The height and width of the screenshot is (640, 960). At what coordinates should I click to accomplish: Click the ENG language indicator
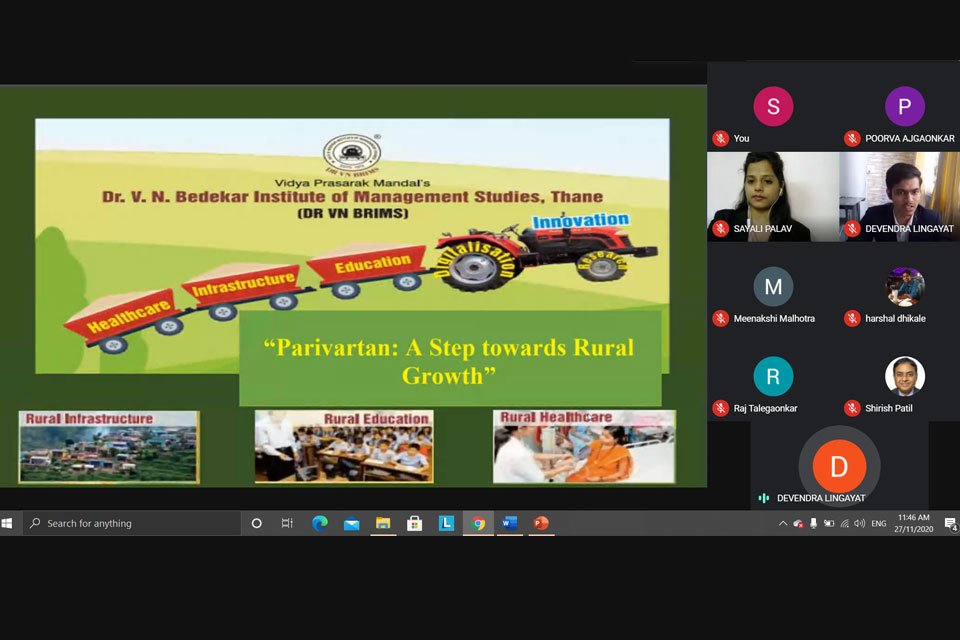click(879, 524)
